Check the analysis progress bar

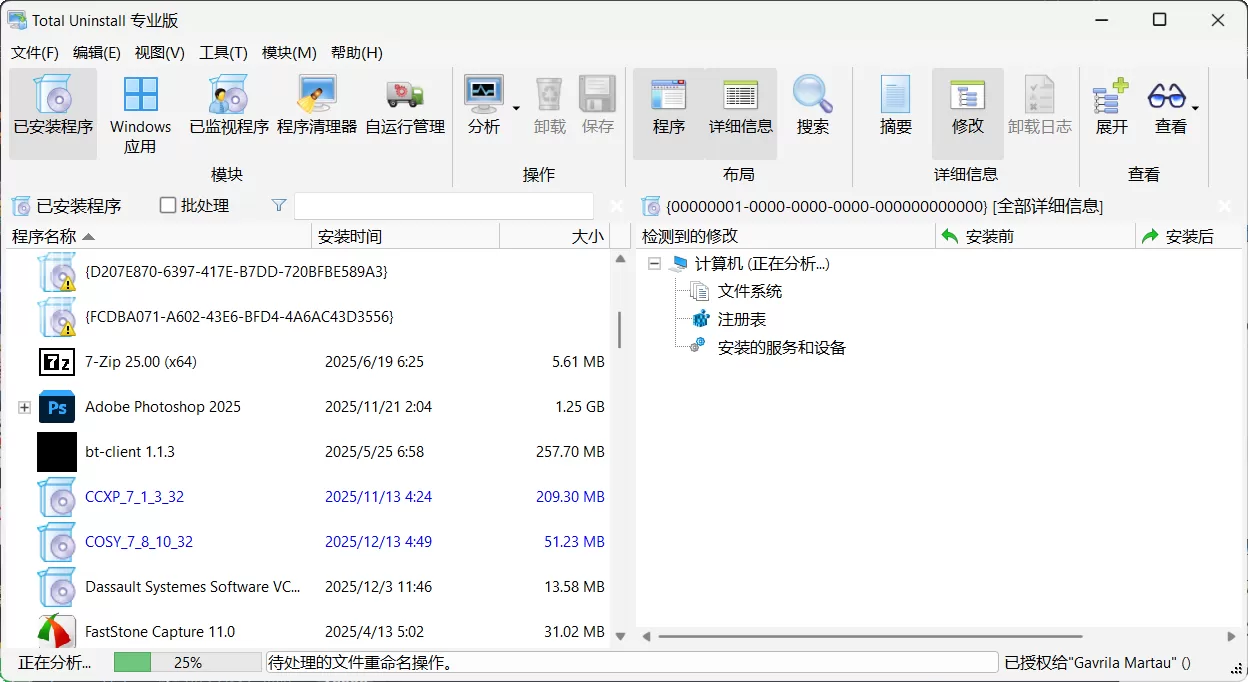click(x=187, y=661)
